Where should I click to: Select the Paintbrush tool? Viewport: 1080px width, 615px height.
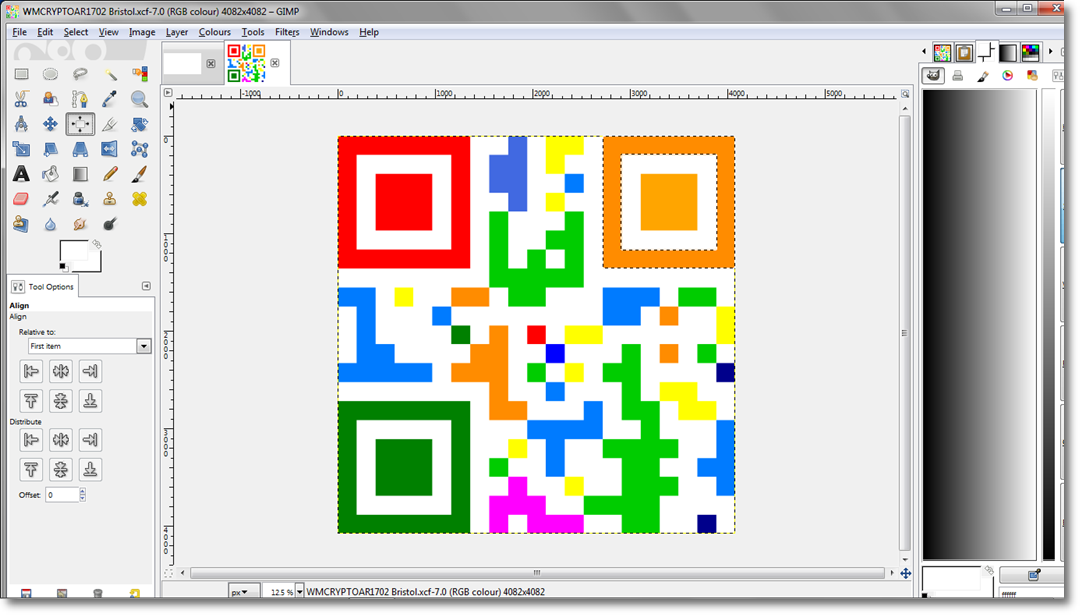139,174
